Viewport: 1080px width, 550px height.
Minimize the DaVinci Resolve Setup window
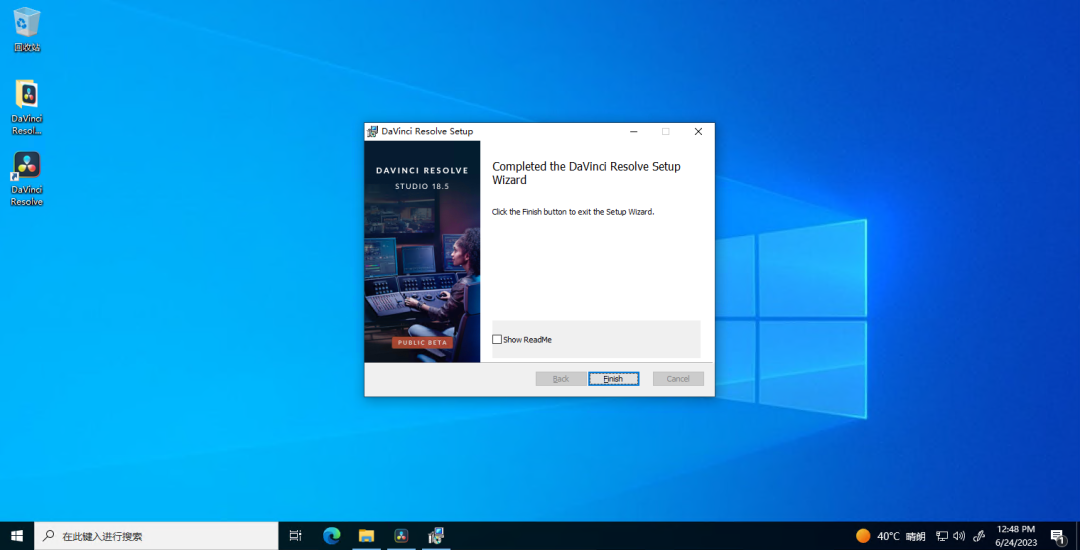pos(634,131)
